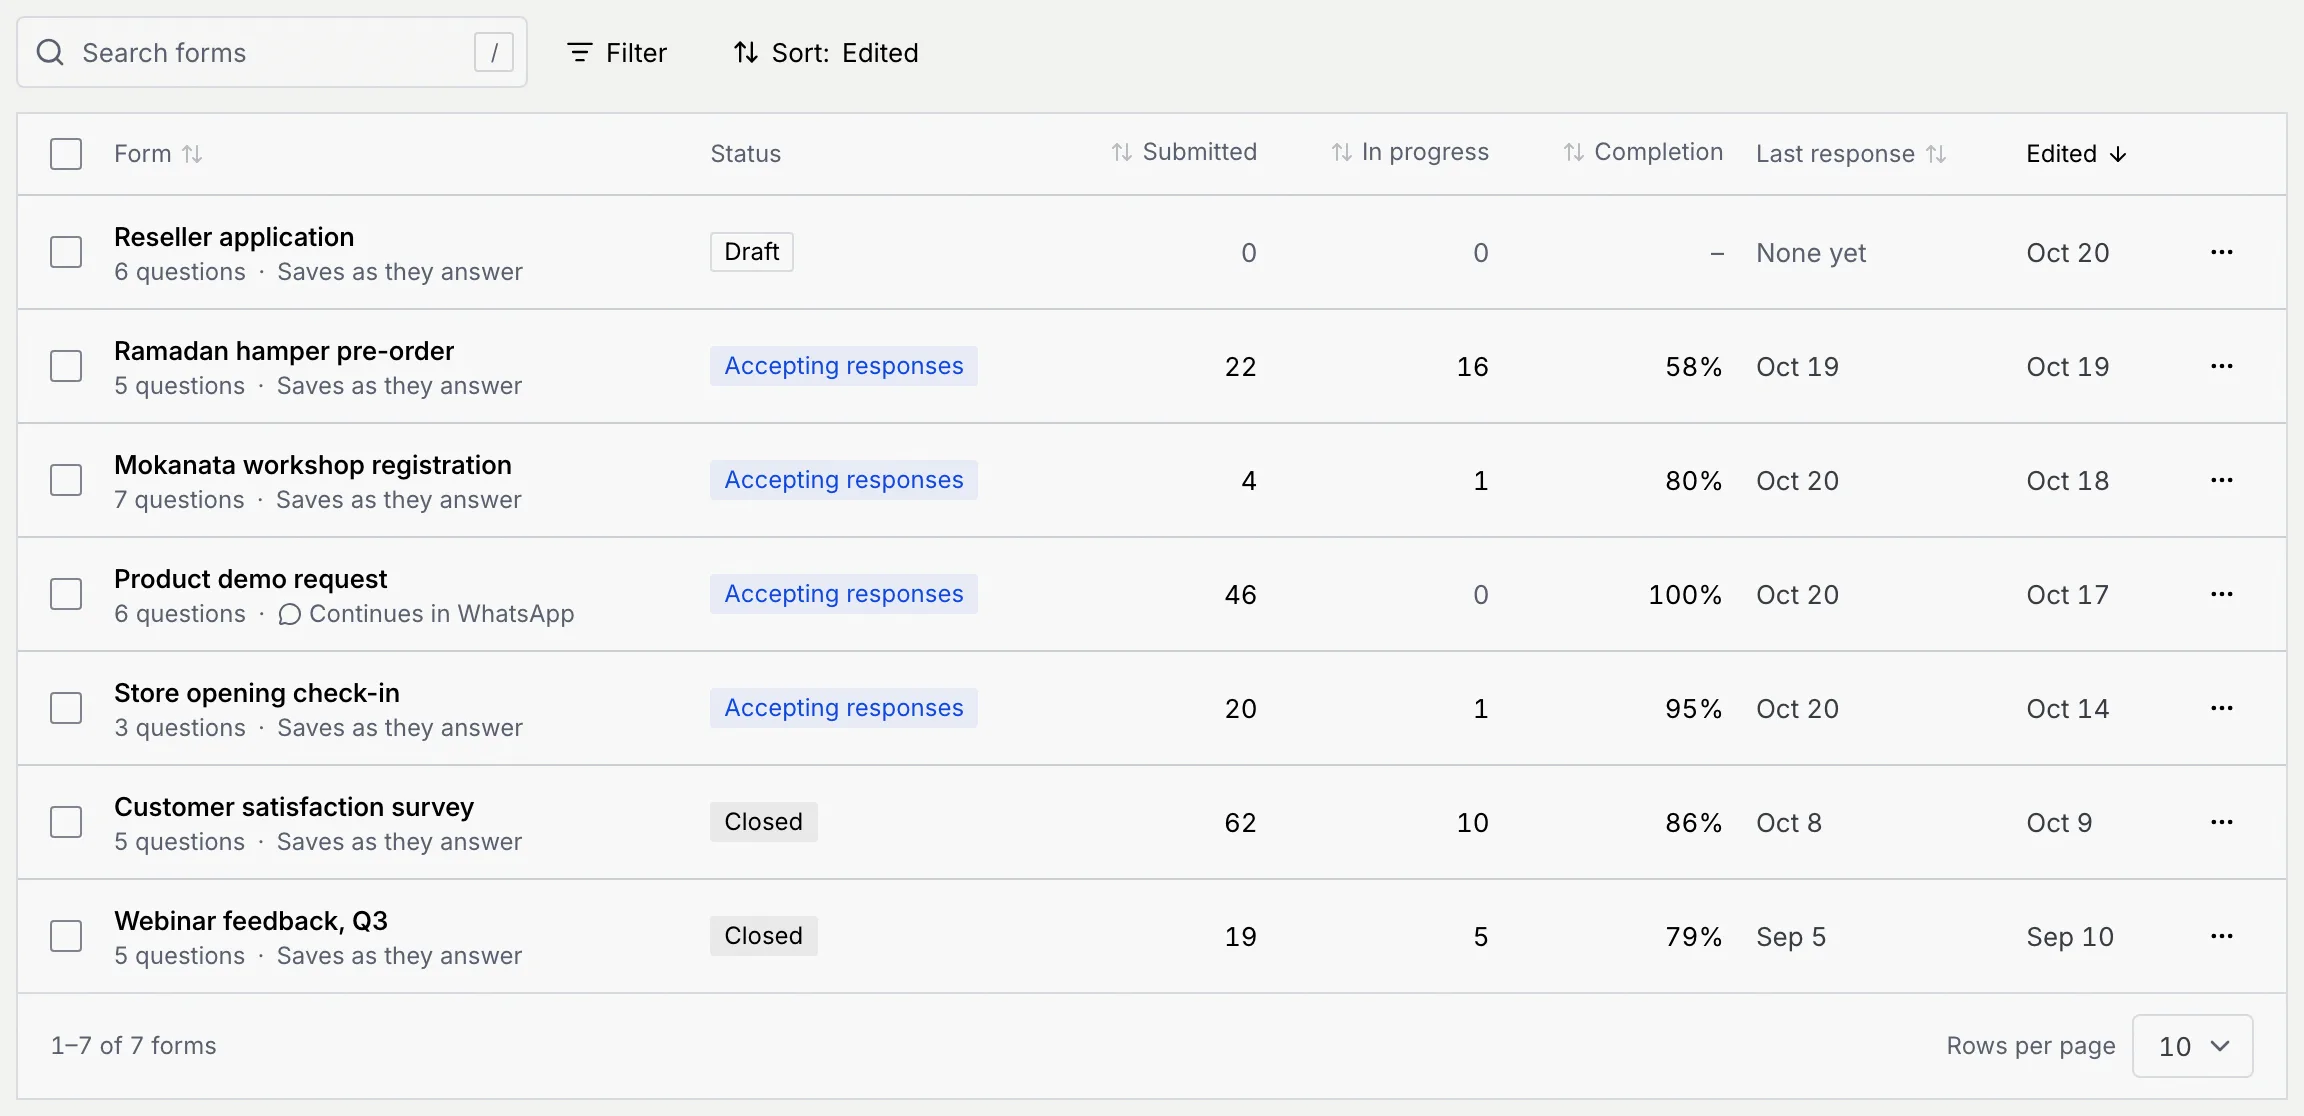Click the Draft status badge

point(752,252)
